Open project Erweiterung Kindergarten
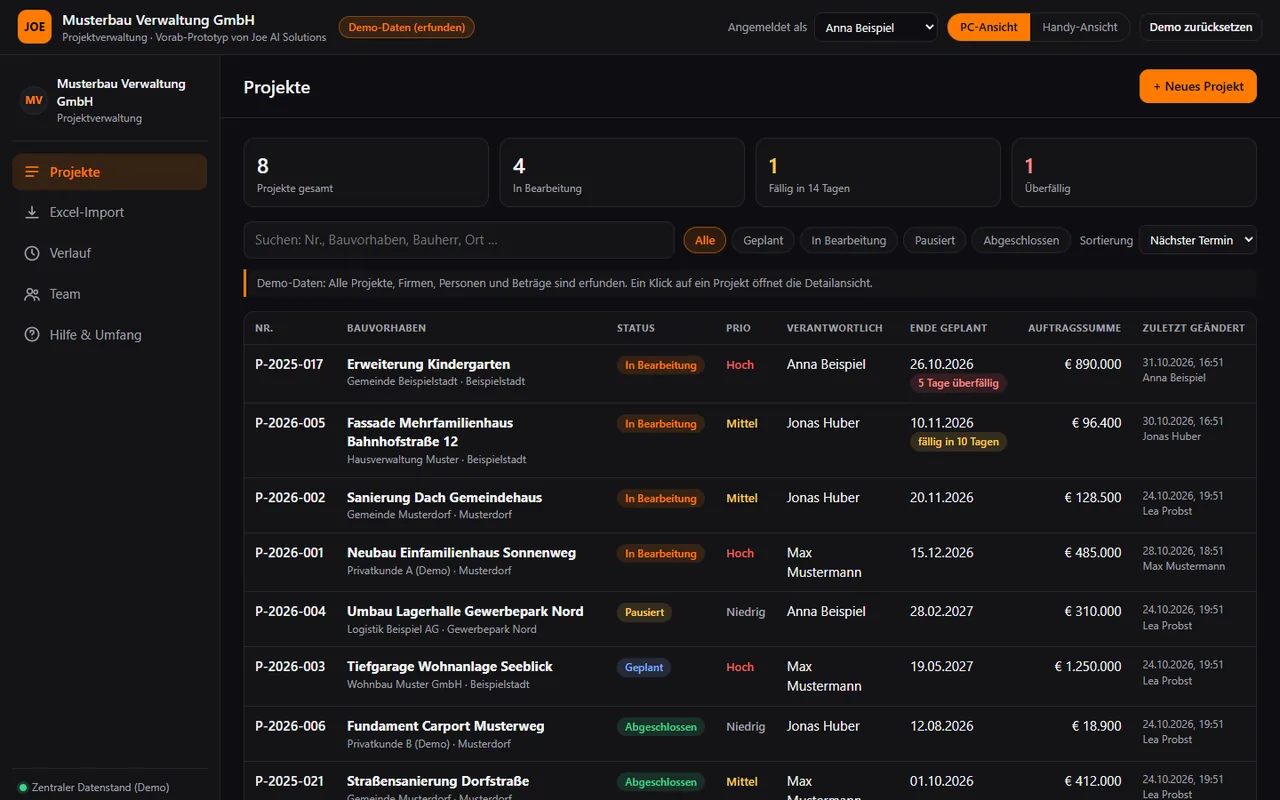Screen dimensions: 1280x800 pyautogui.click(x=750, y=374)
